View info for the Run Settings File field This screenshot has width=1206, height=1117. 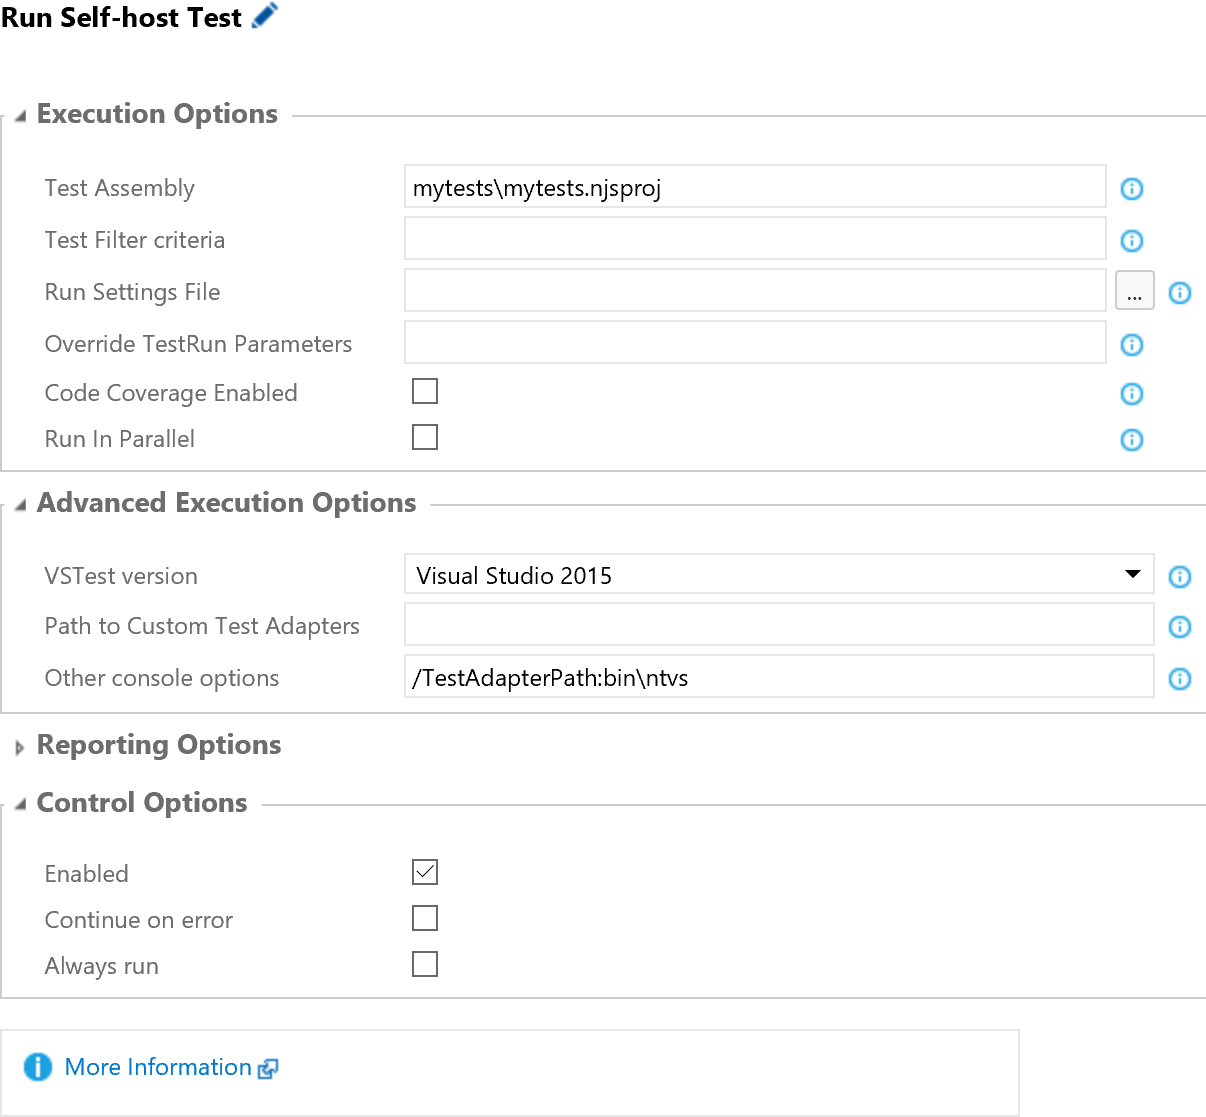coord(1179,292)
